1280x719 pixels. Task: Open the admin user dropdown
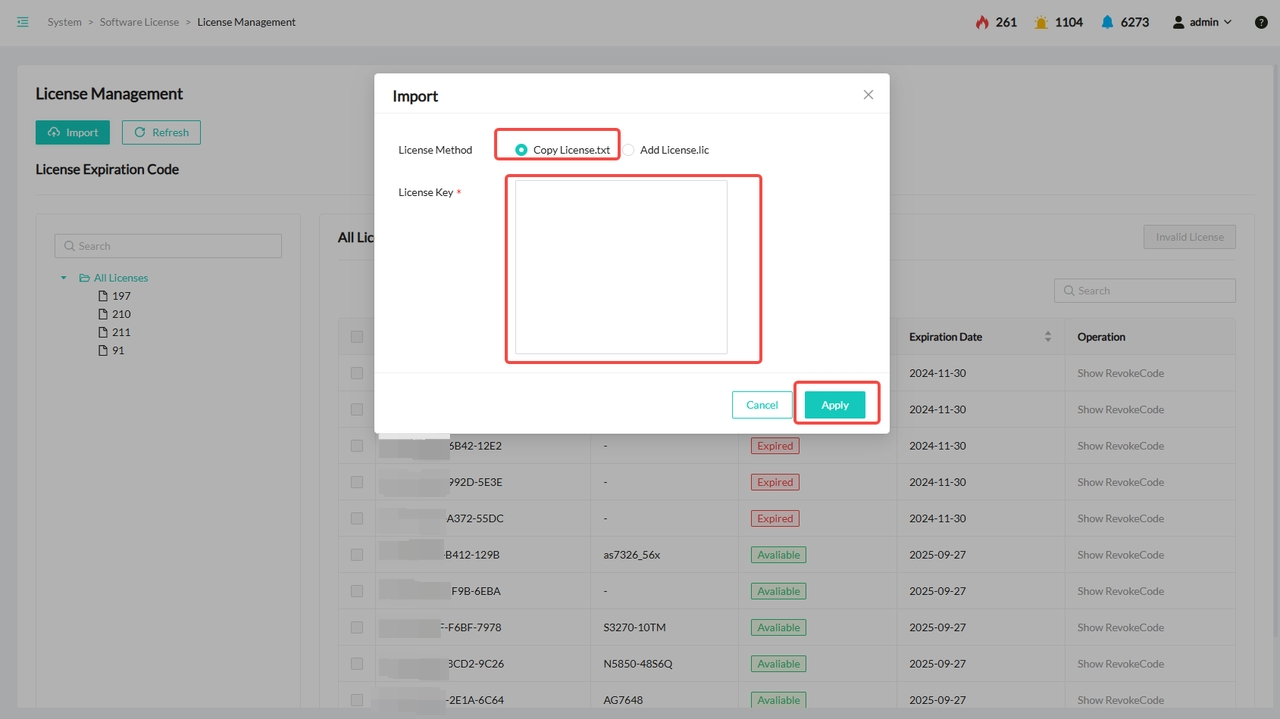1202,22
